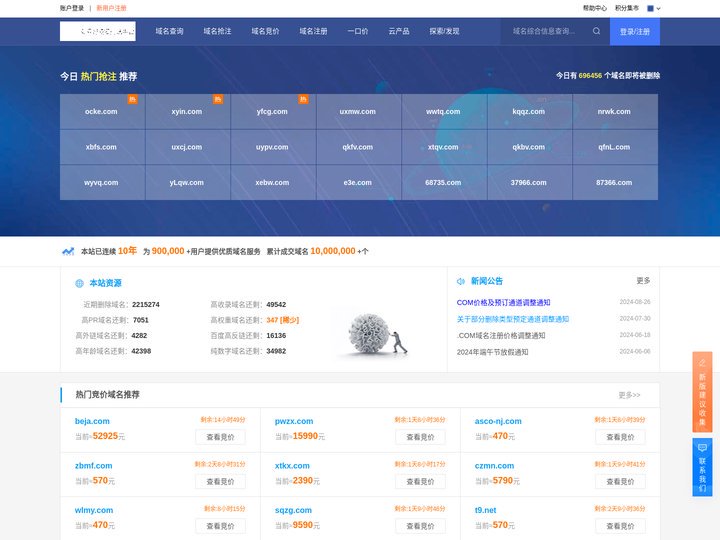
Task: Click 查看竞价 for zbmf.com
Action: [220, 482]
